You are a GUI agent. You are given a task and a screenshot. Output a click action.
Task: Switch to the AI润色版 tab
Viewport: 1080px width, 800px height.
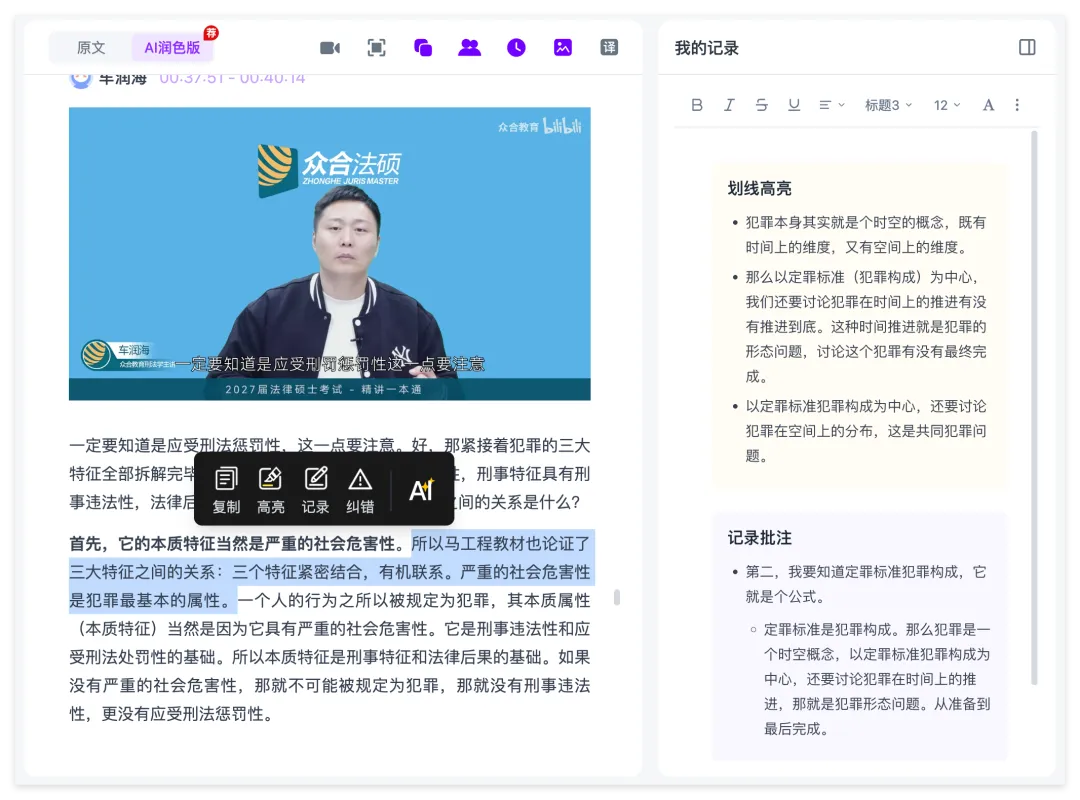tap(172, 48)
